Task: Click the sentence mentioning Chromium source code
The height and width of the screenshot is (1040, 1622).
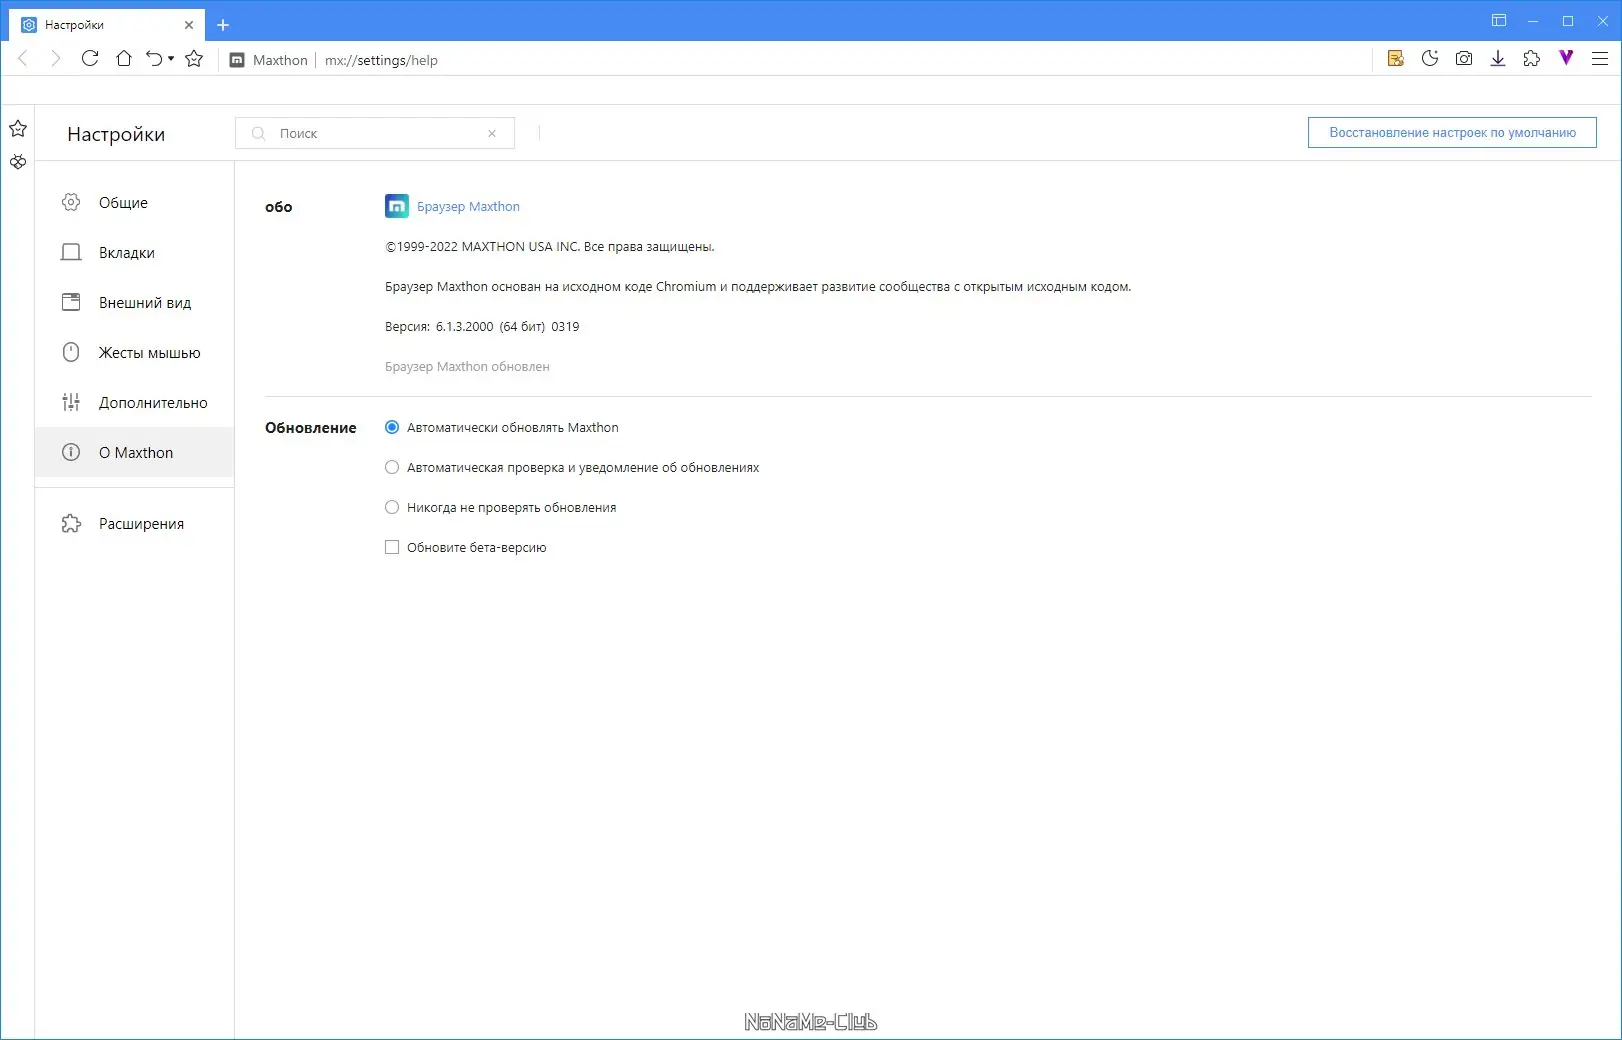Action: pos(758,287)
